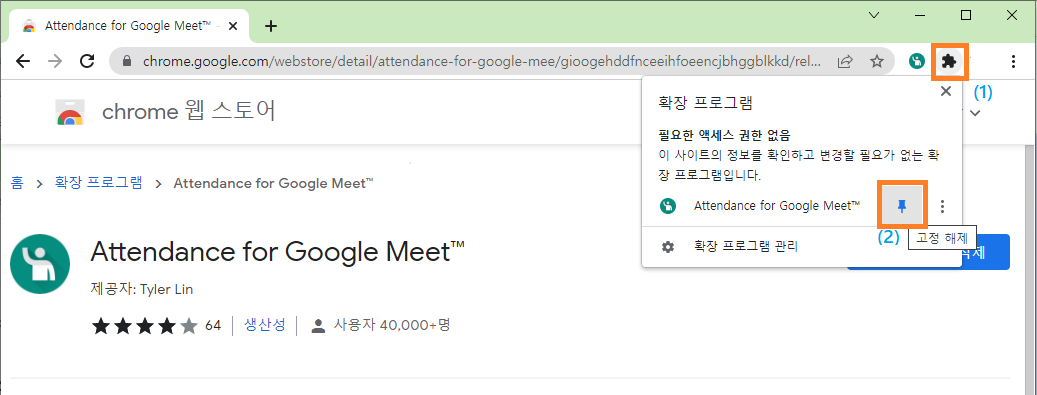Go to 홈 breadcrumb link

click(x=17, y=183)
